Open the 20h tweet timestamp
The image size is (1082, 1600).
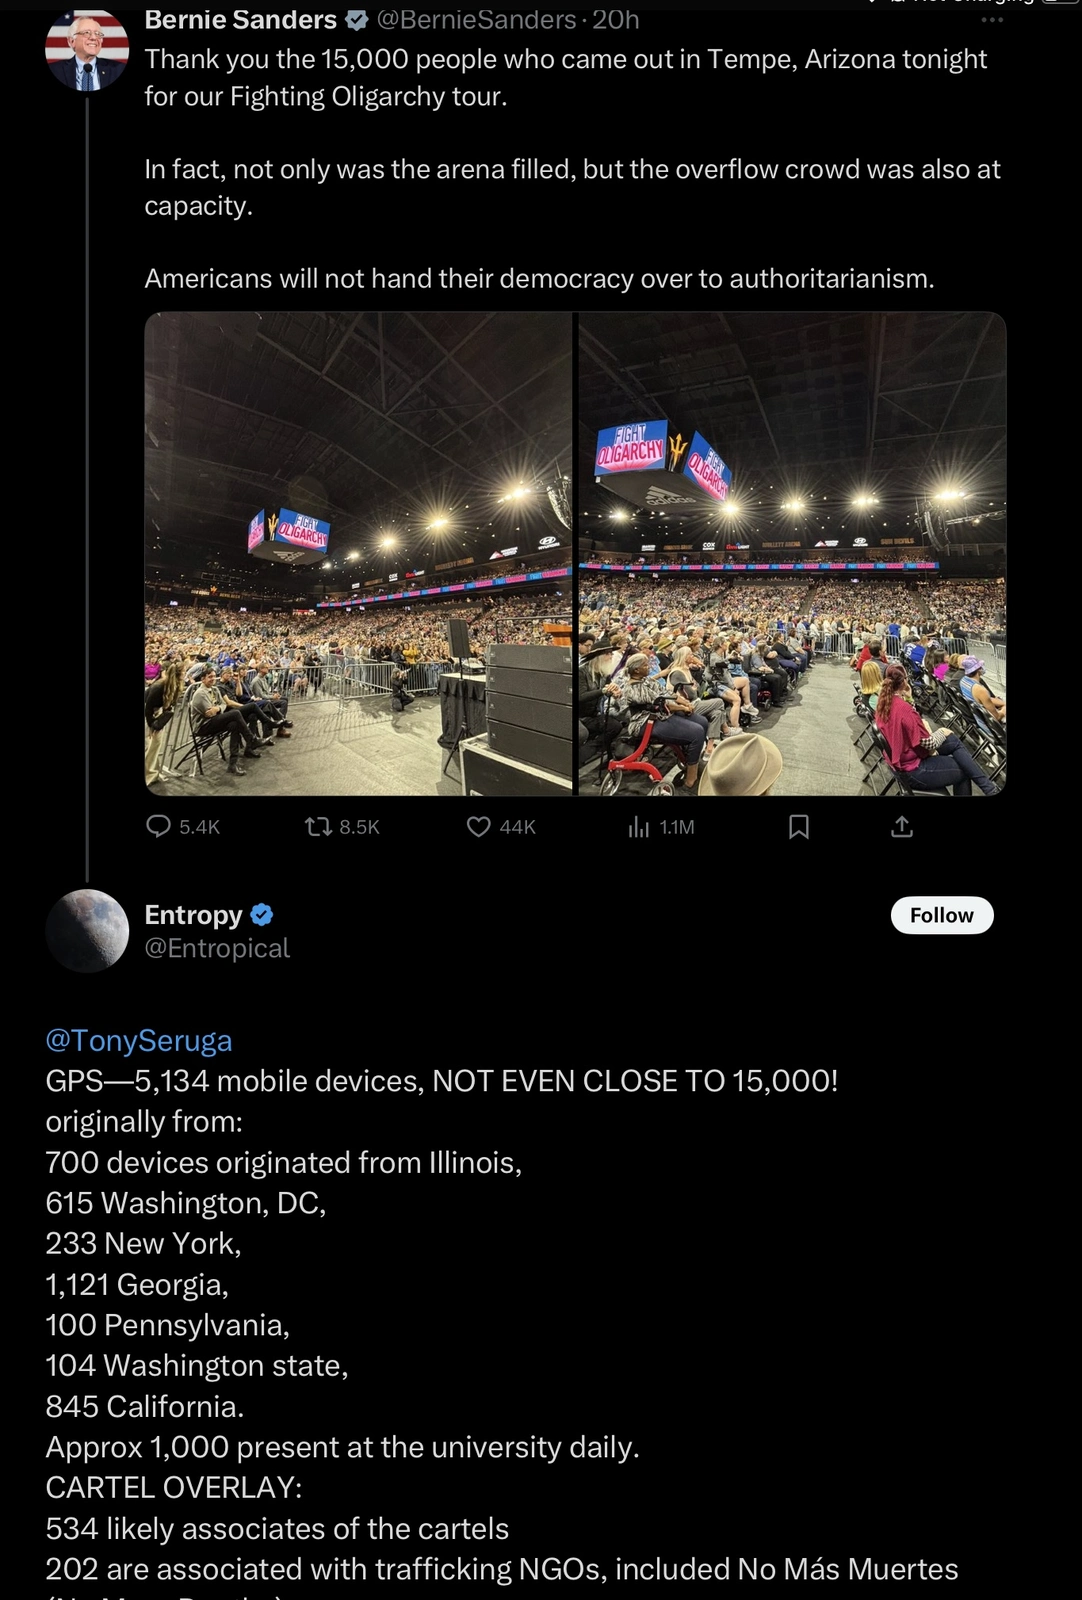[x=616, y=20]
